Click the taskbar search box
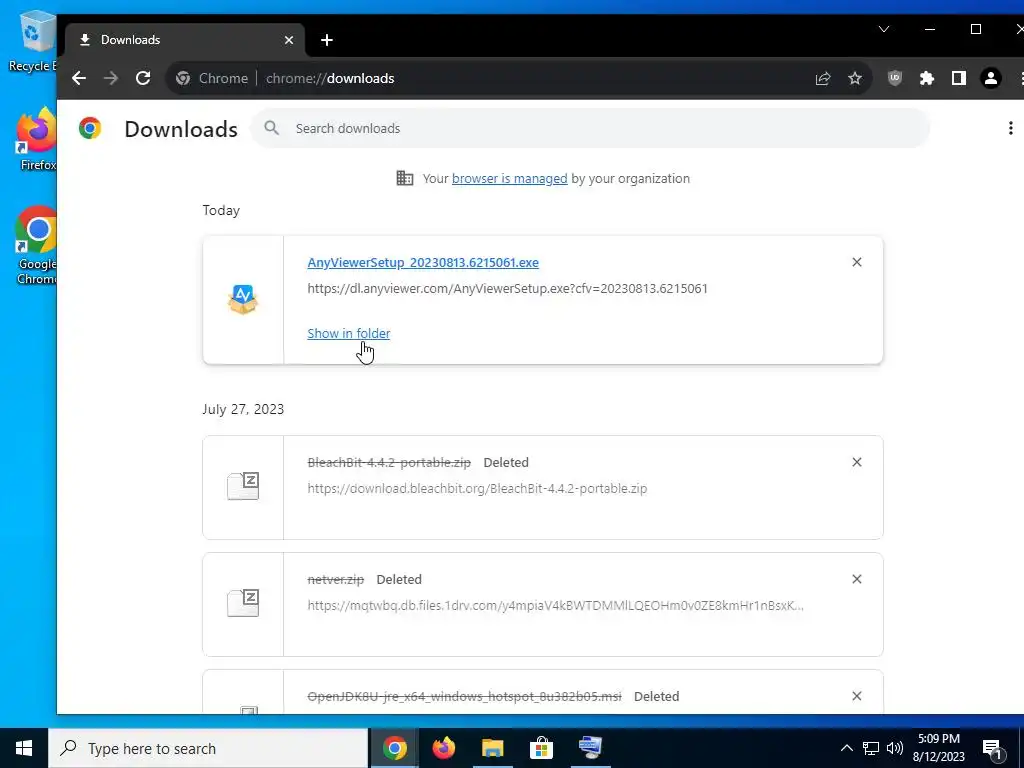The image size is (1024, 768). (x=208, y=748)
